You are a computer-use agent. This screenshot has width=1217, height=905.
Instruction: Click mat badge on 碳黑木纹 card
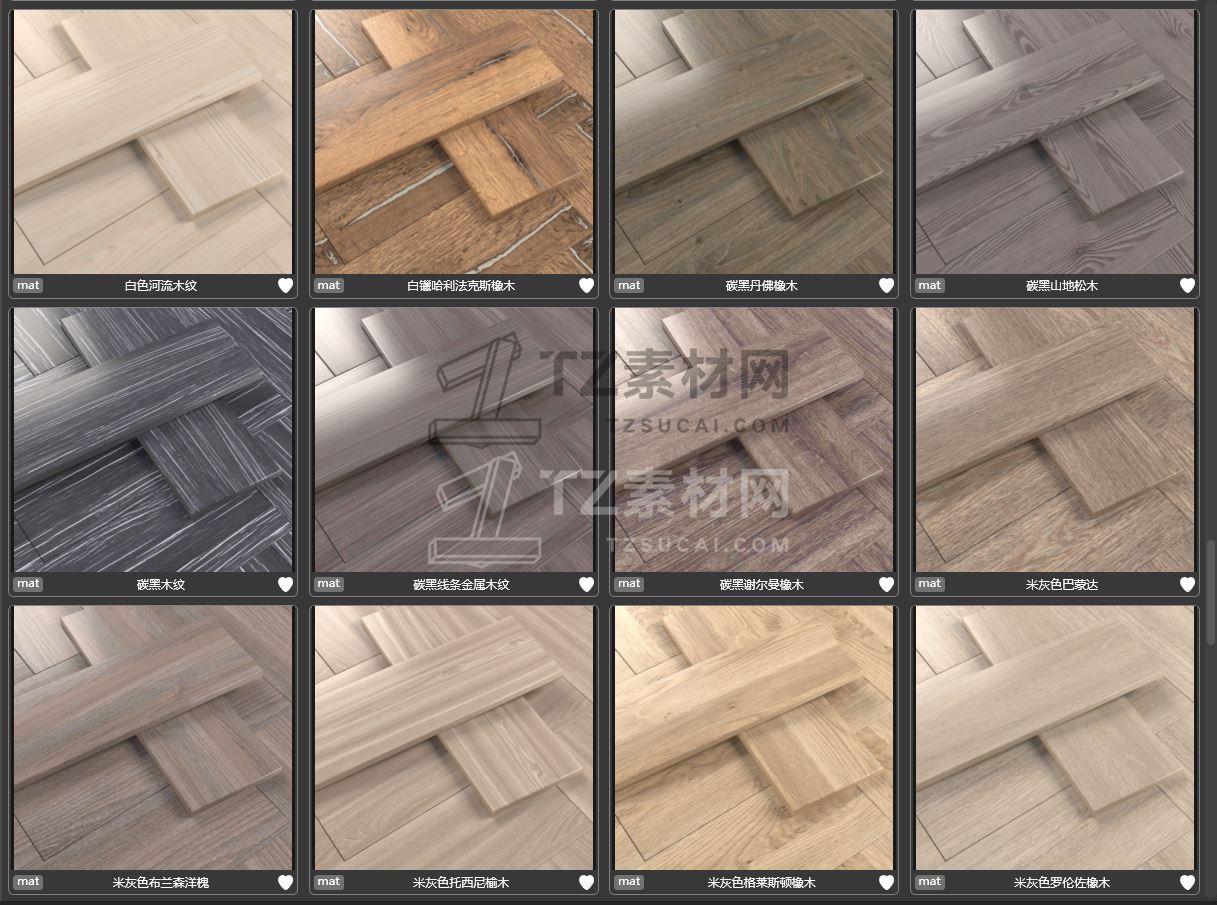[x=28, y=583]
